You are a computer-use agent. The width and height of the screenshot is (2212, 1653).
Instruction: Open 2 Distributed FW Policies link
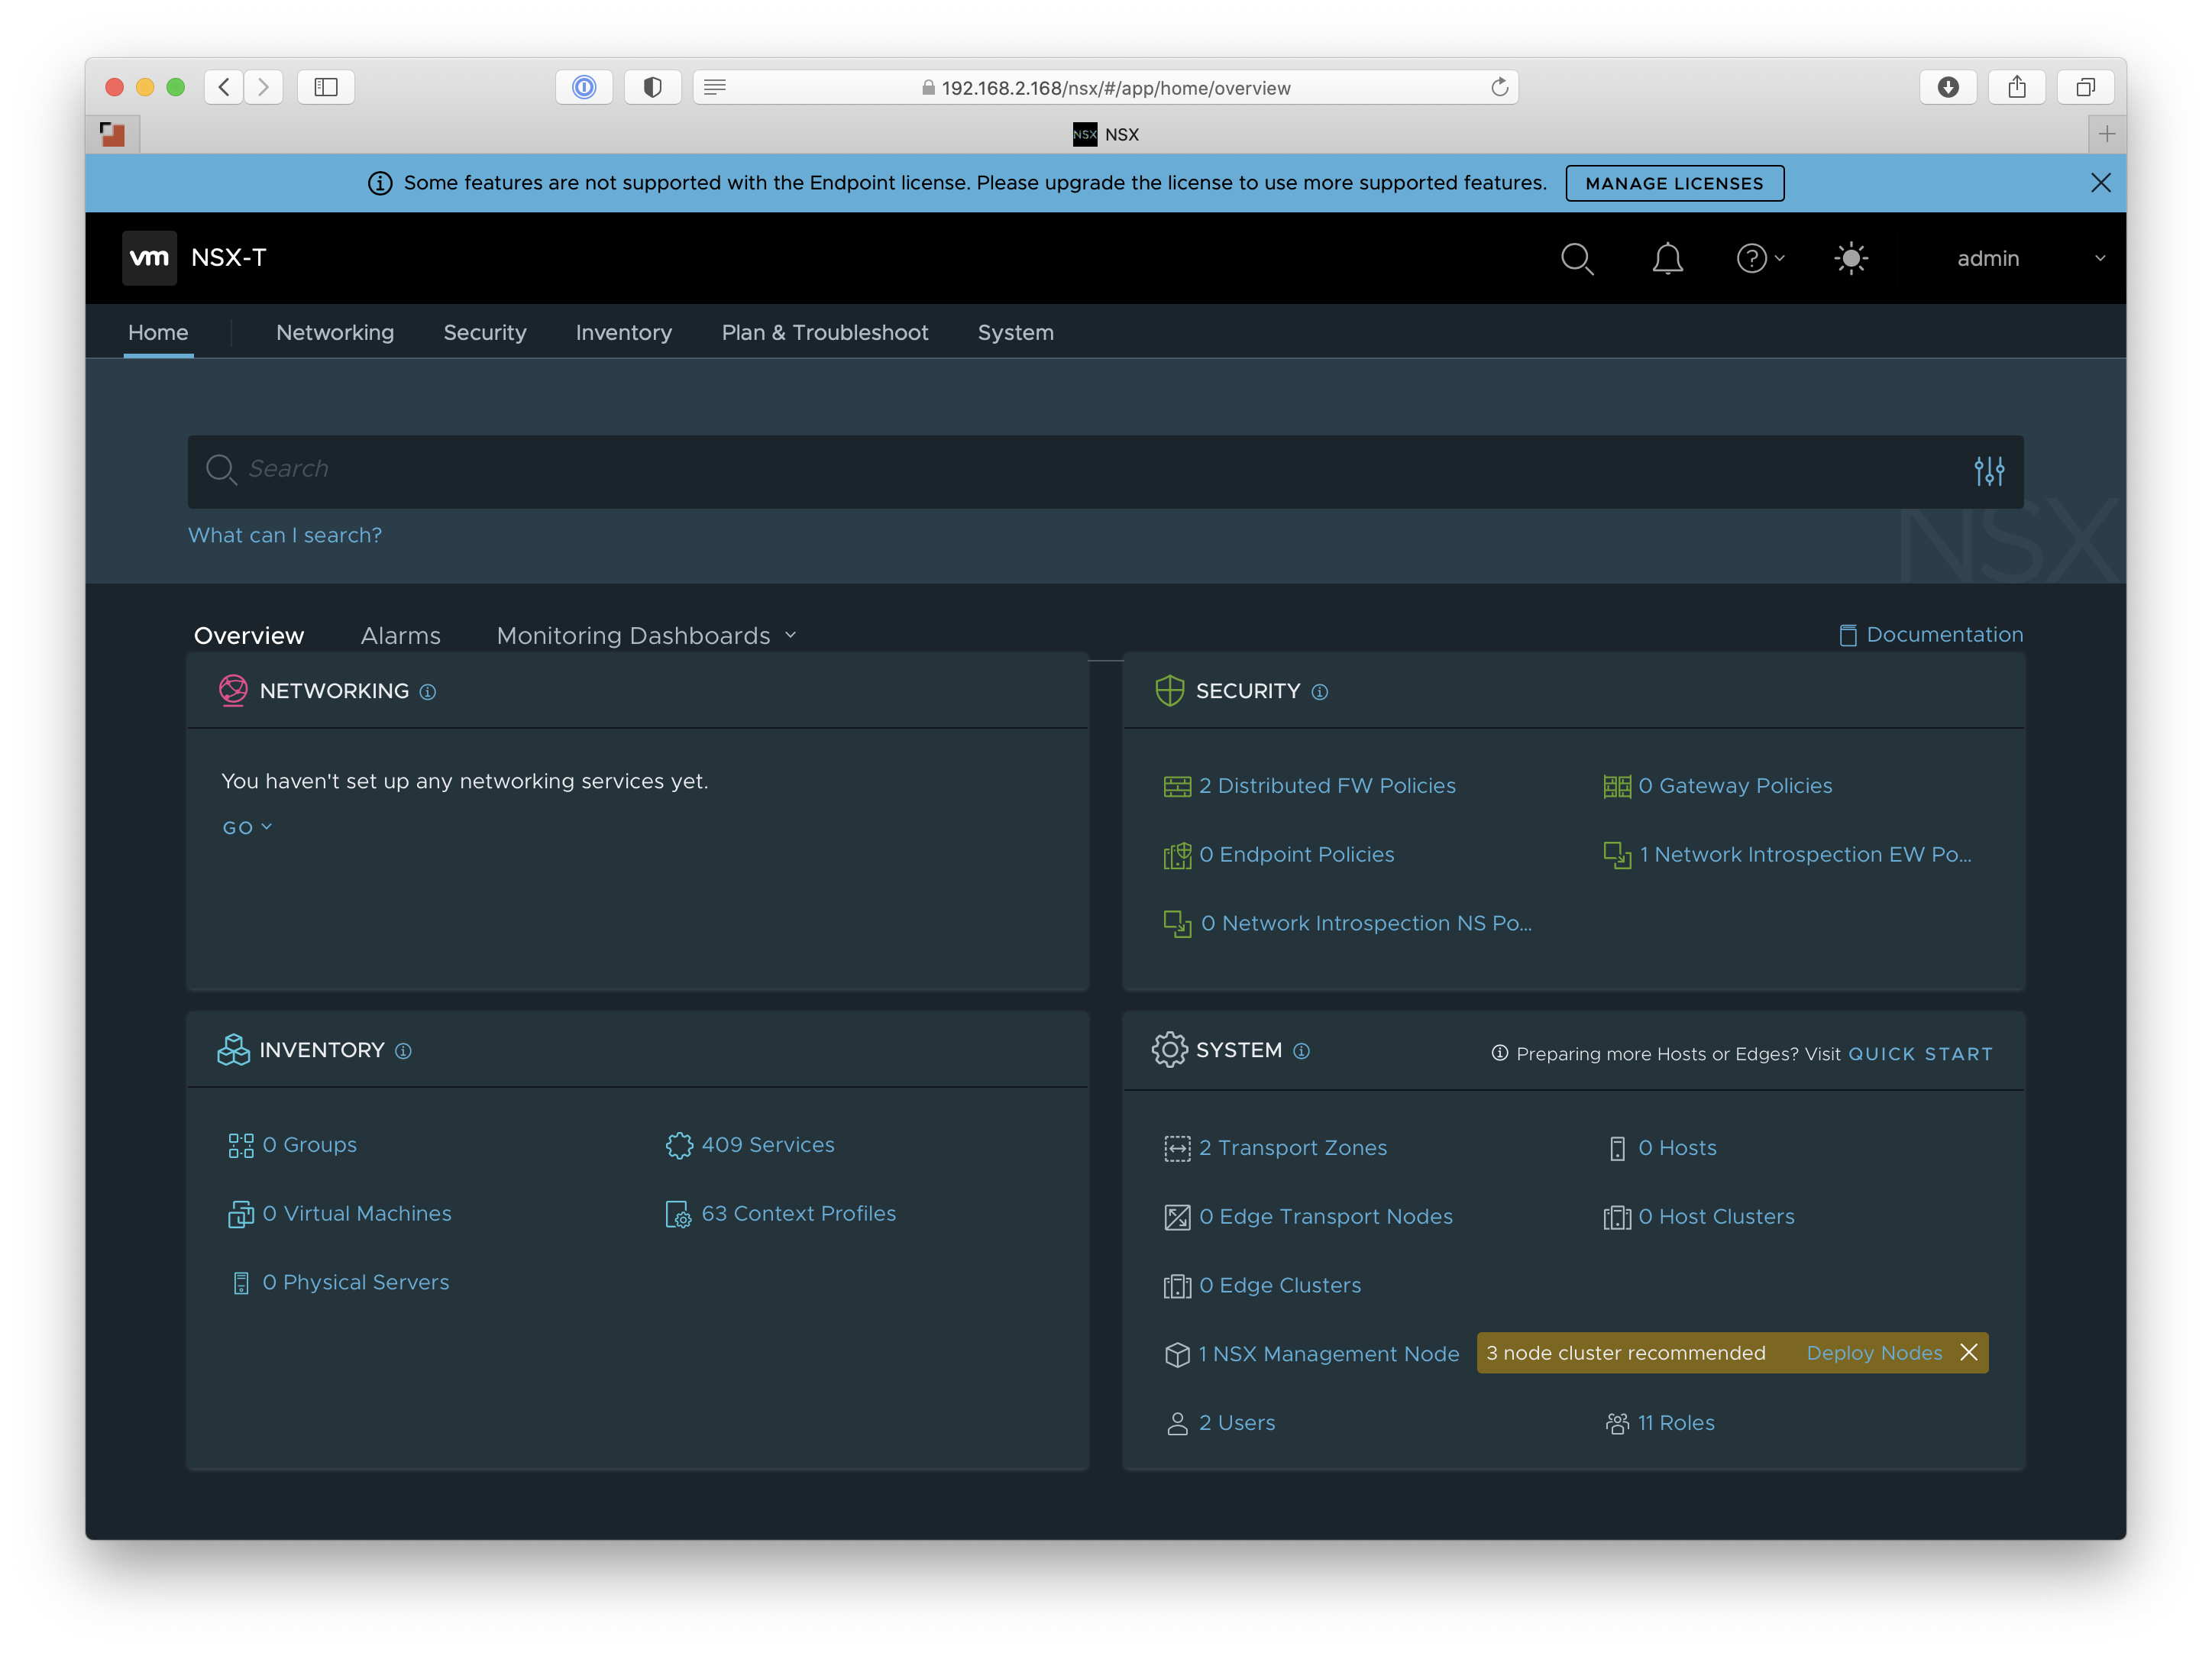coord(1327,786)
